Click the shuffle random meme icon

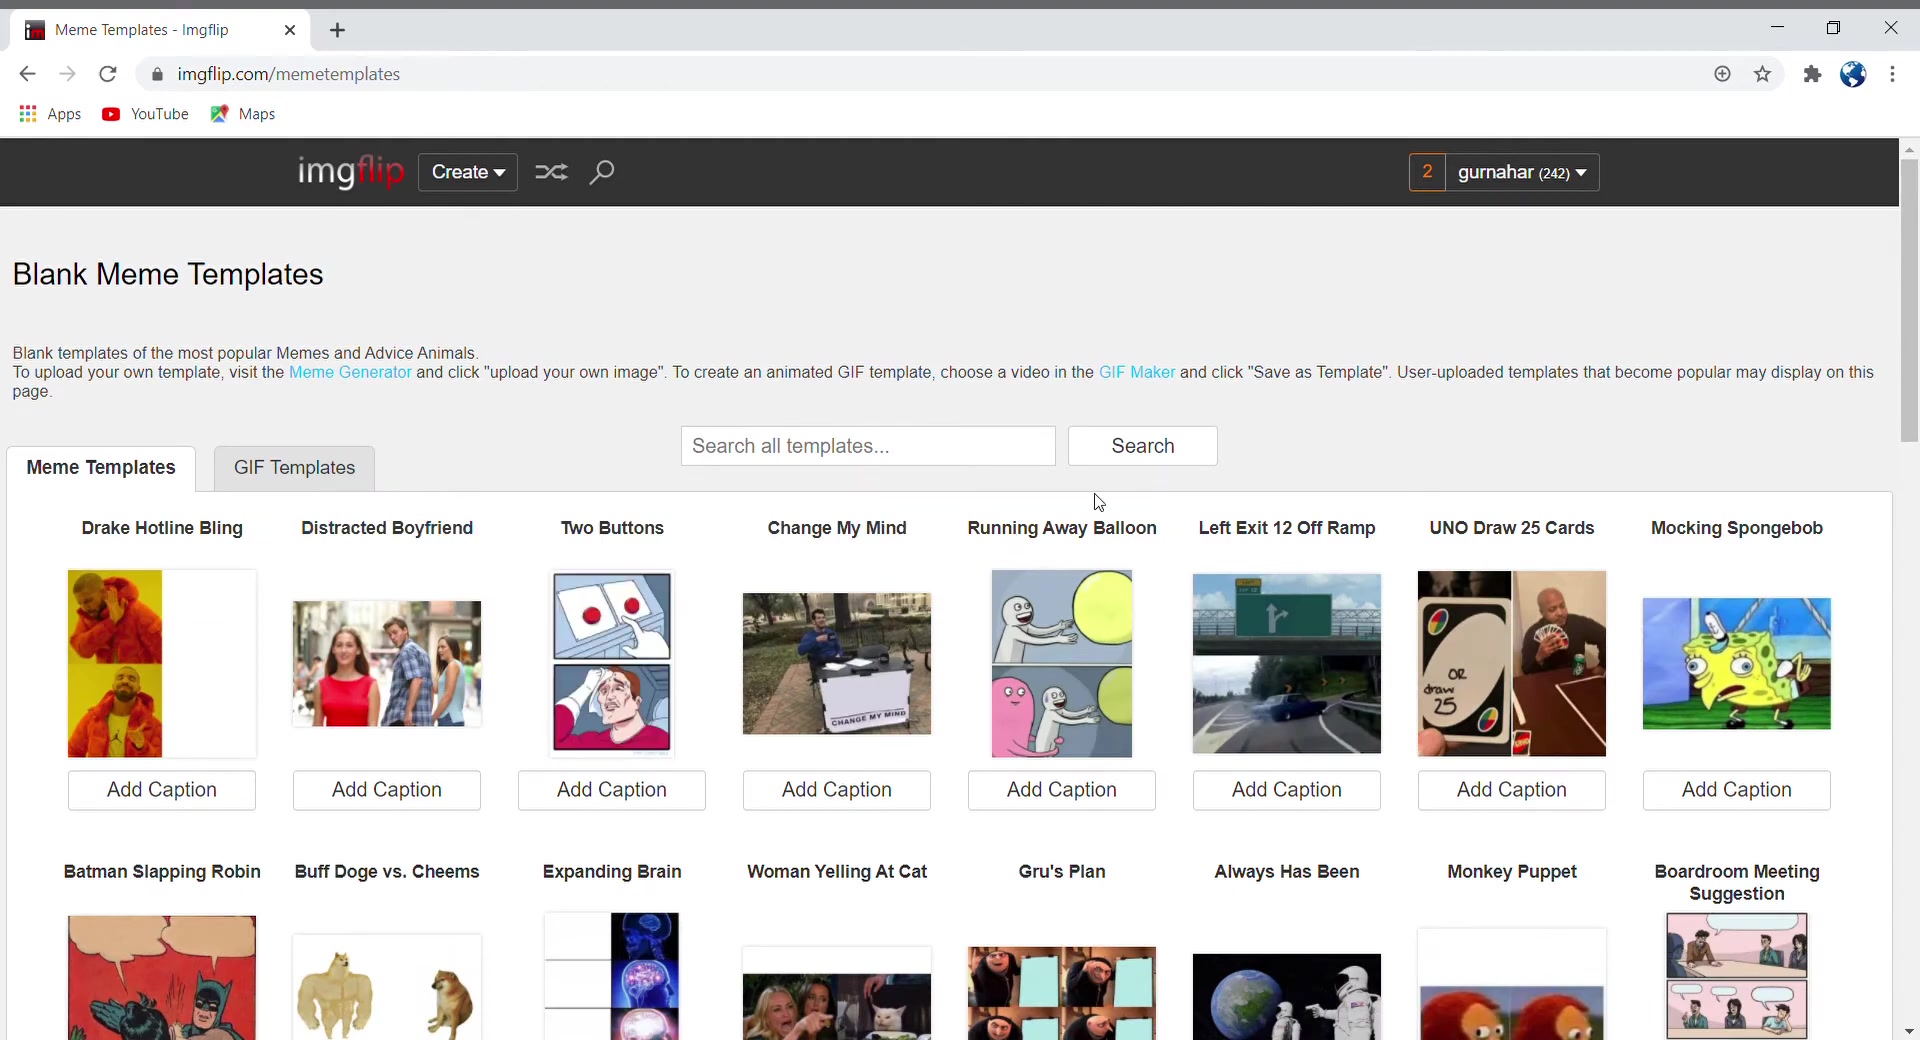pyautogui.click(x=551, y=172)
